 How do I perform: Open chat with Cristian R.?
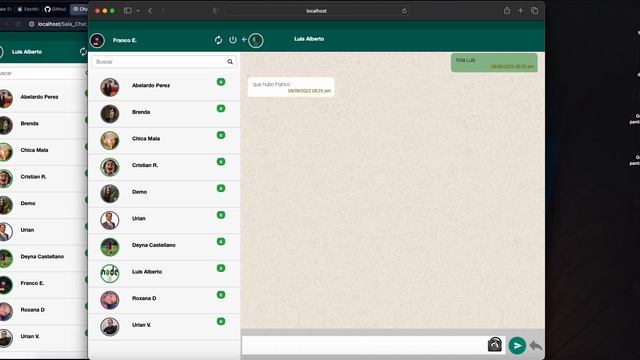[x=164, y=167]
